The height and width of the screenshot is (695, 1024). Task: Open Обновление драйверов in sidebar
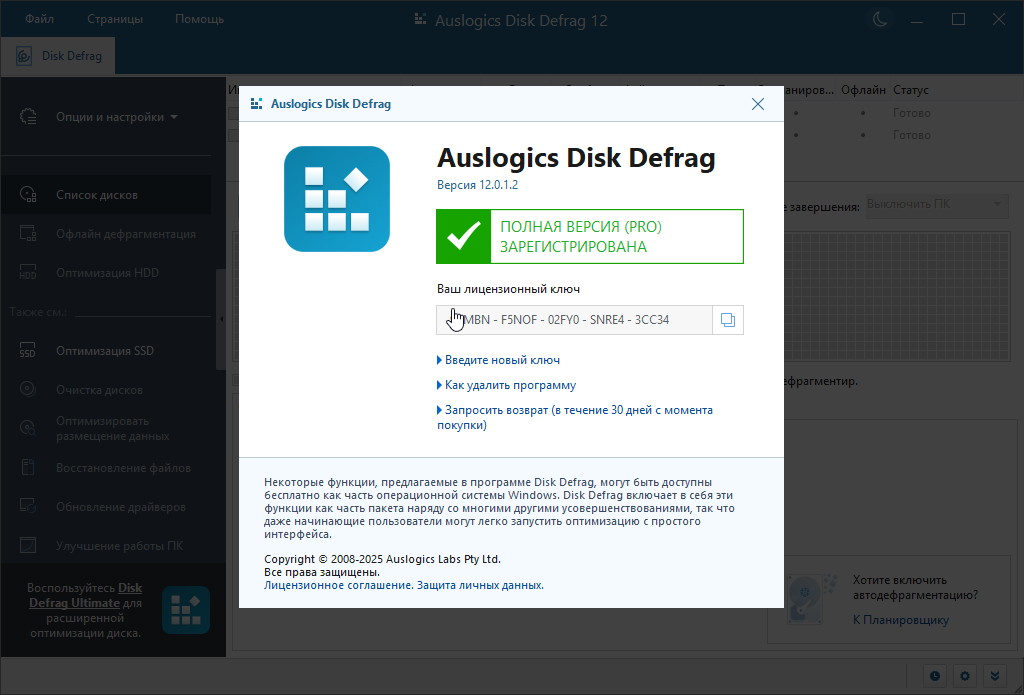coord(106,507)
